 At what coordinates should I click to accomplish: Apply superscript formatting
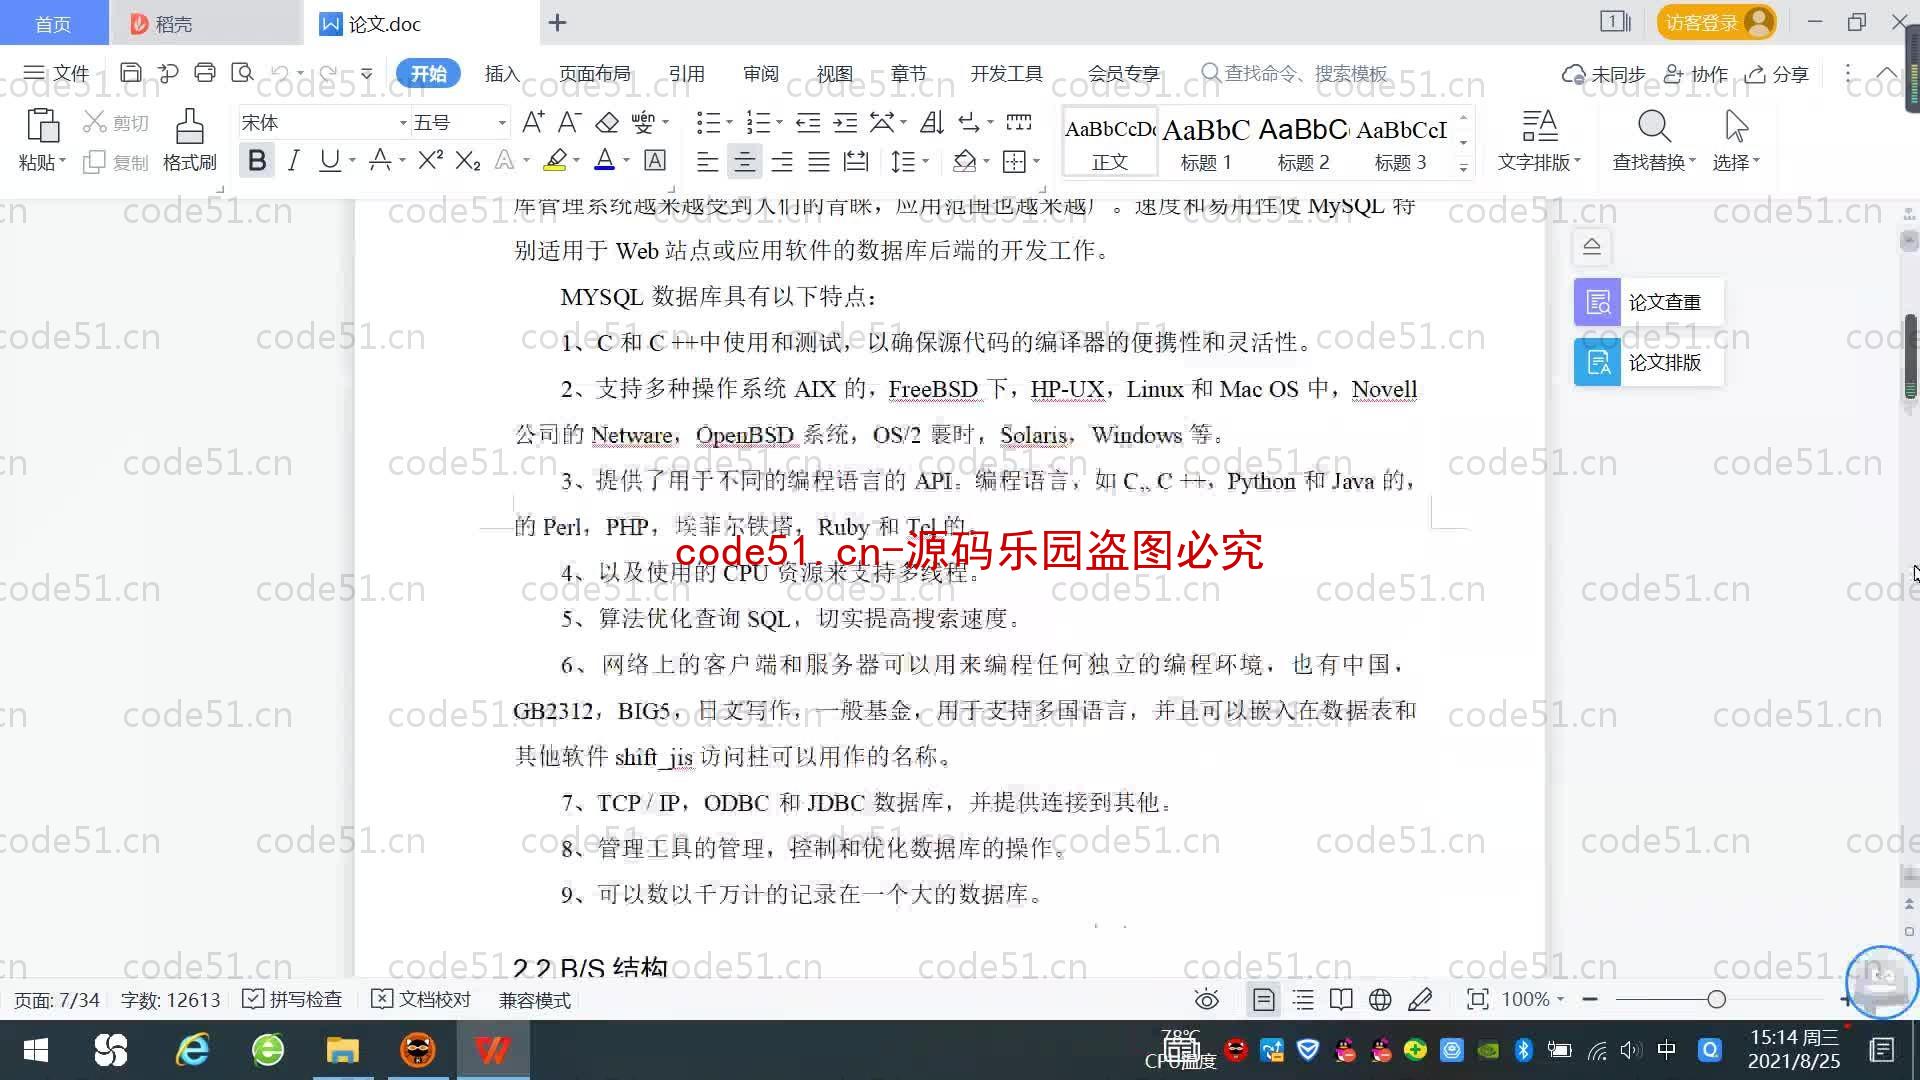tap(431, 160)
